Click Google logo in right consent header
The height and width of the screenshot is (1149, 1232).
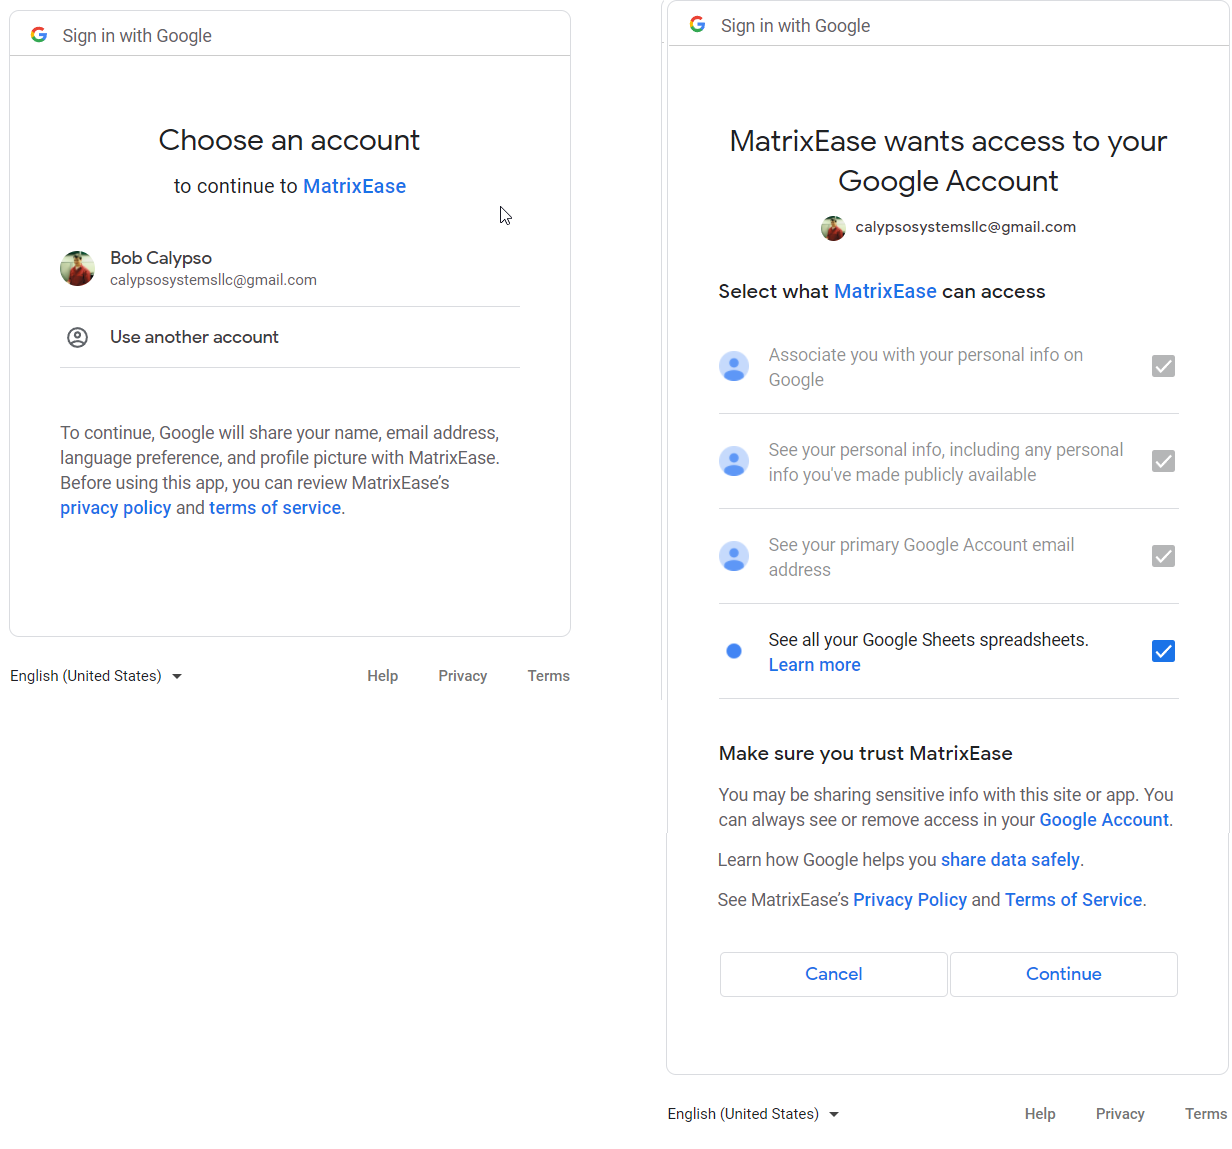pyautogui.click(x=697, y=25)
